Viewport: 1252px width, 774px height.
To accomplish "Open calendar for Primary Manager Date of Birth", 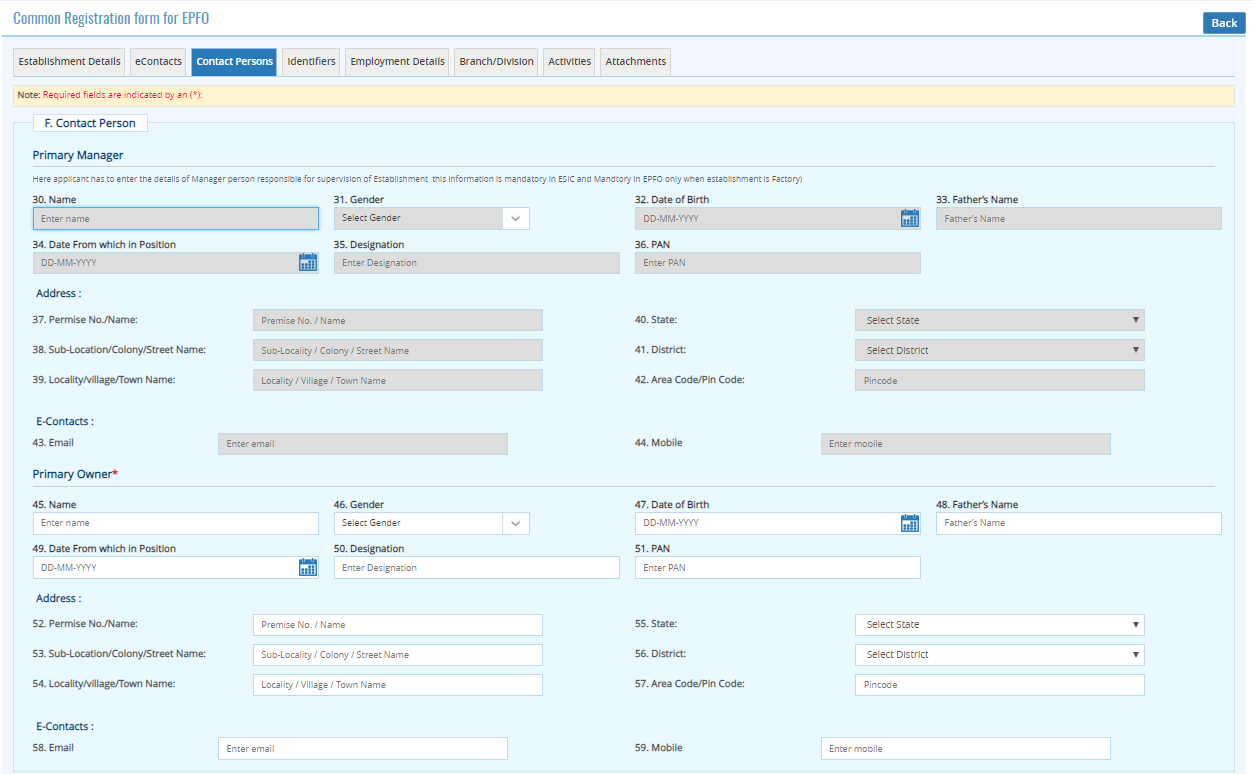I will pos(909,219).
